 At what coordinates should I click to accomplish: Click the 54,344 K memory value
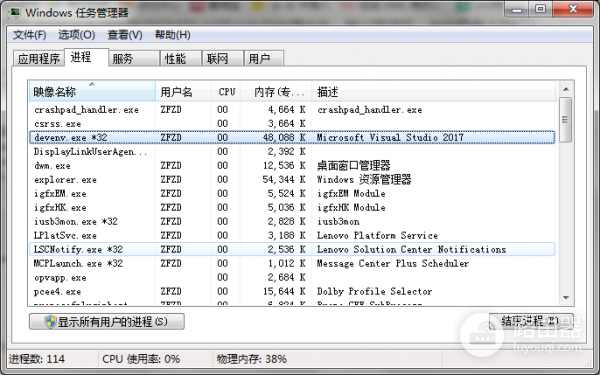(284, 179)
